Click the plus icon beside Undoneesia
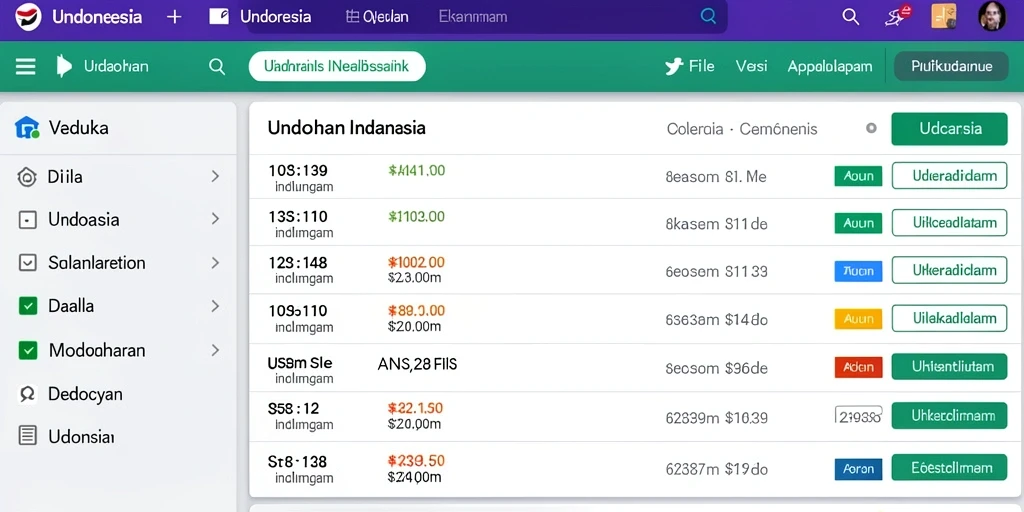This screenshot has height=512, width=1024. pos(174,17)
